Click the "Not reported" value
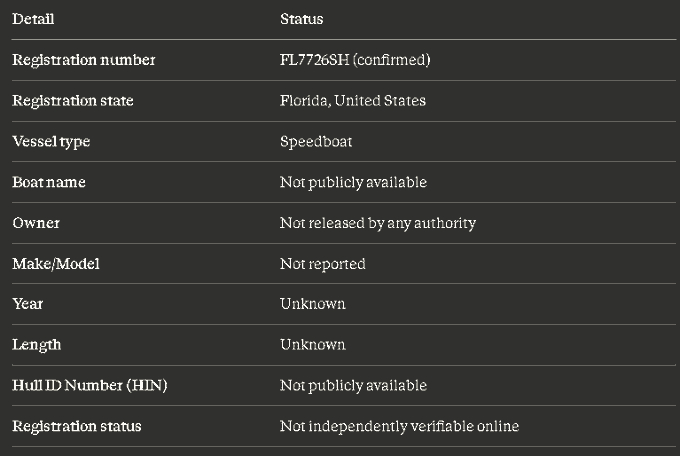Viewport: 680px width, 456px height. coord(322,264)
